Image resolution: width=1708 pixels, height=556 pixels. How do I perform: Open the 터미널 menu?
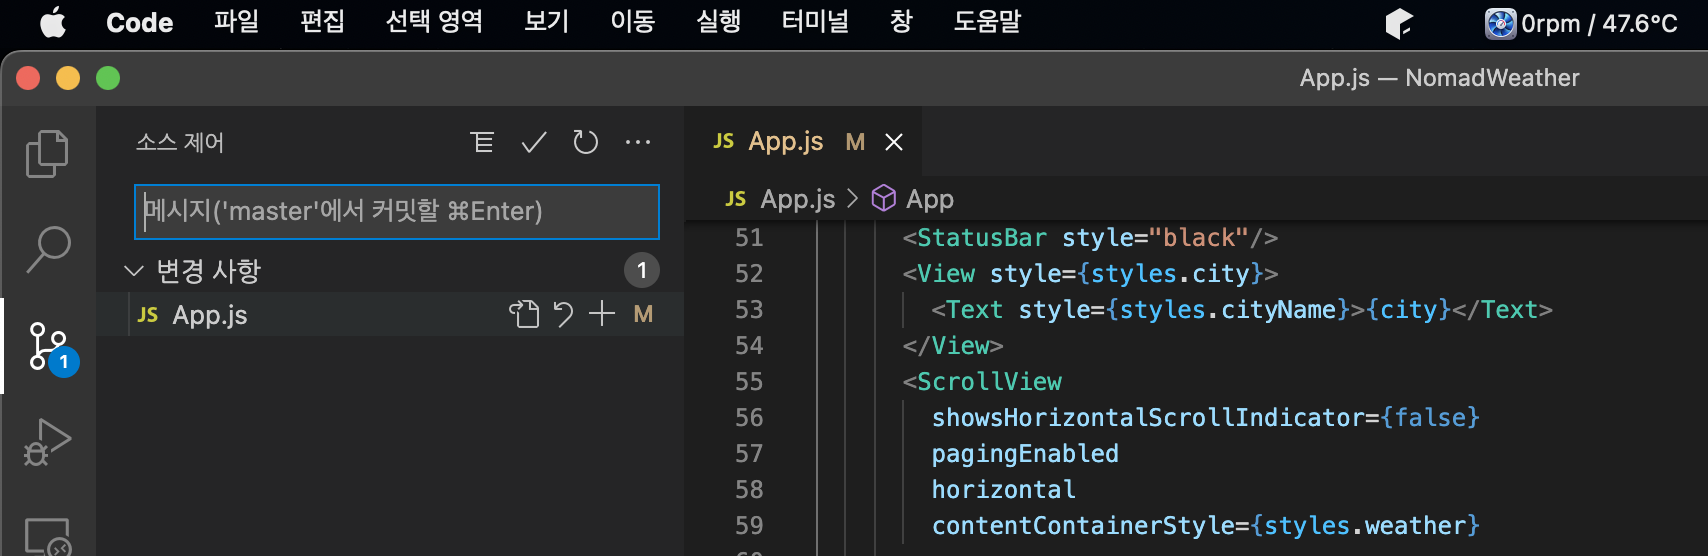click(x=815, y=21)
